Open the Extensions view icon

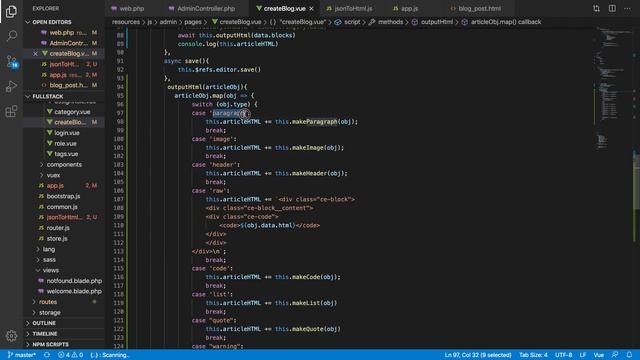11,111
